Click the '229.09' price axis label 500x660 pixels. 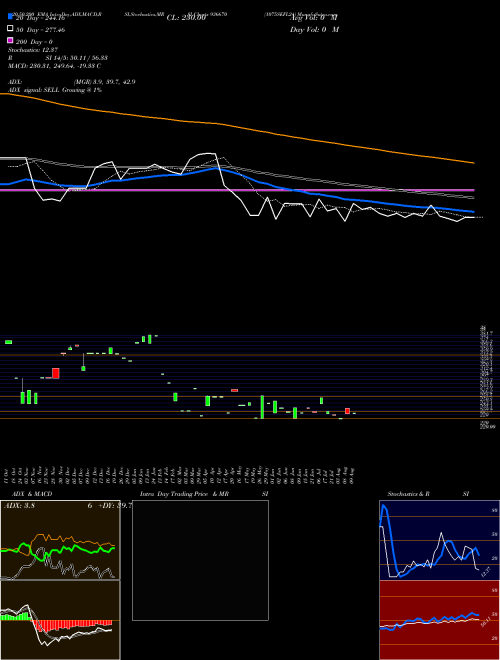tap(488, 427)
